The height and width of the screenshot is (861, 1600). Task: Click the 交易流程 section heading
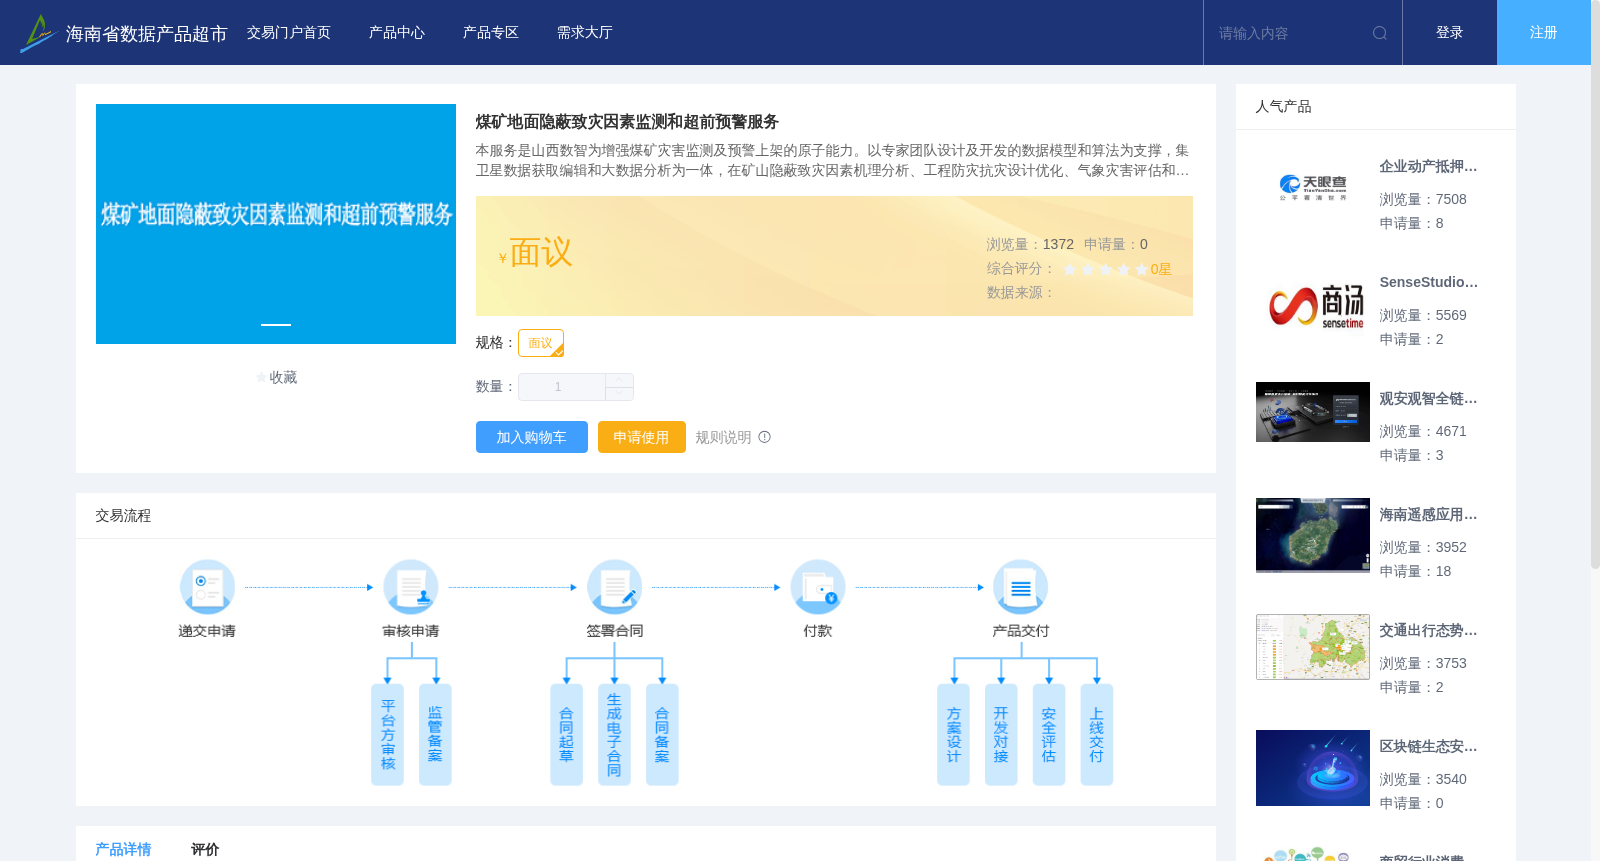click(123, 516)
